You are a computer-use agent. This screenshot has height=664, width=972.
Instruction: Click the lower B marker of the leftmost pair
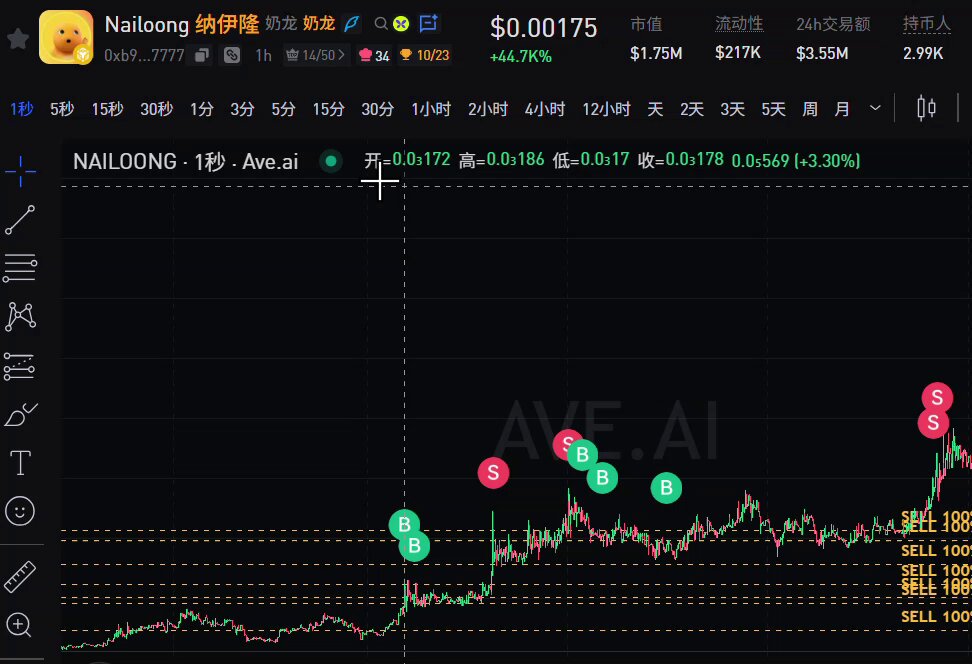coord(414,546)
